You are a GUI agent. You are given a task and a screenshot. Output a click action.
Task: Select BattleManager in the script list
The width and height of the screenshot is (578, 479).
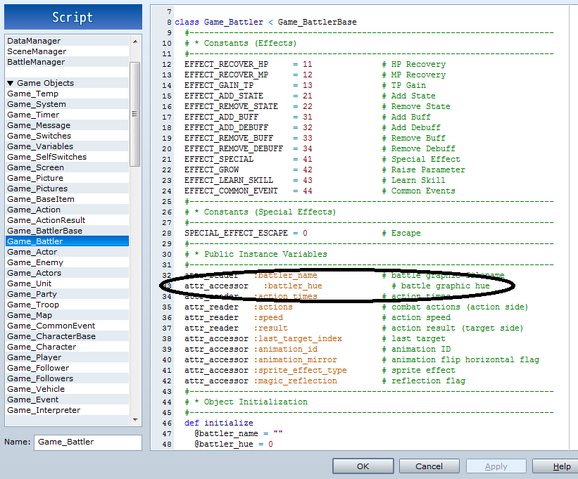click(x=67, y=62)
